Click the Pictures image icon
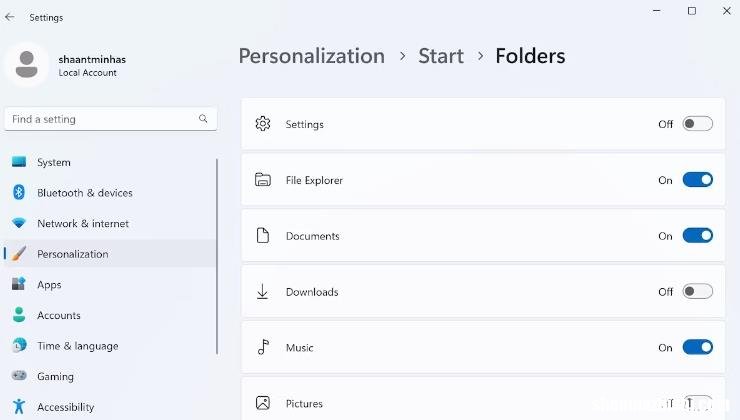740x420 pixels. [x=263, y=403]
